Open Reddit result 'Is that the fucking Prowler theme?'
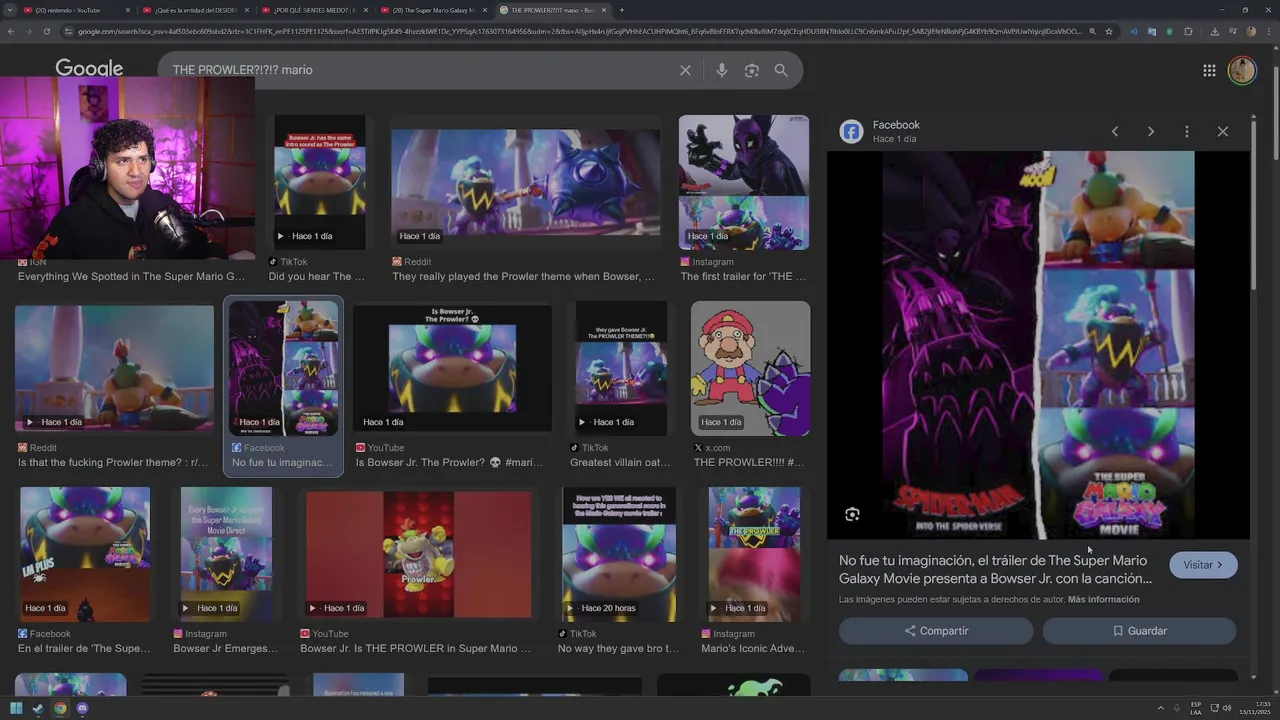This screenshot has height=720, width=1280. point(114,386)
